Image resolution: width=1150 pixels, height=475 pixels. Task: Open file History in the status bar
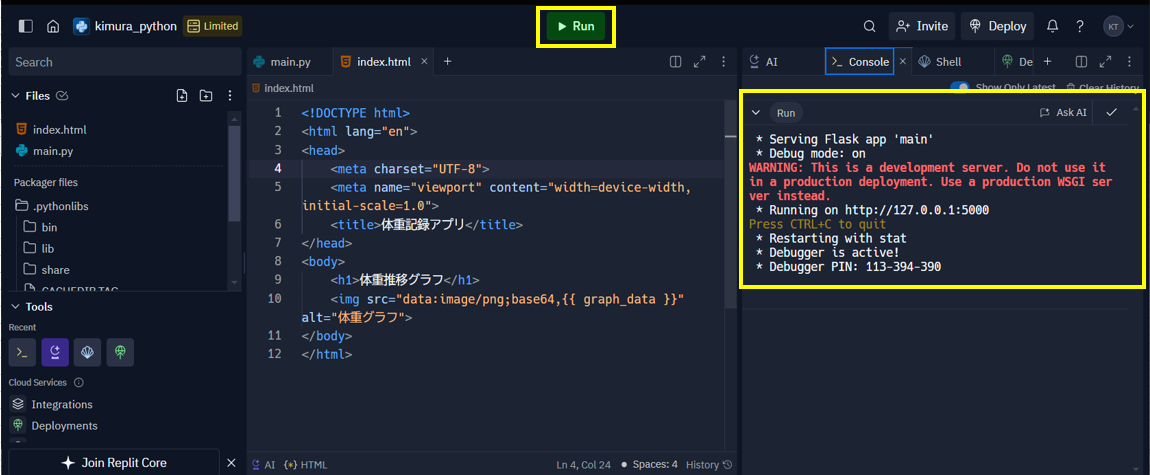[x=708, y=465]
